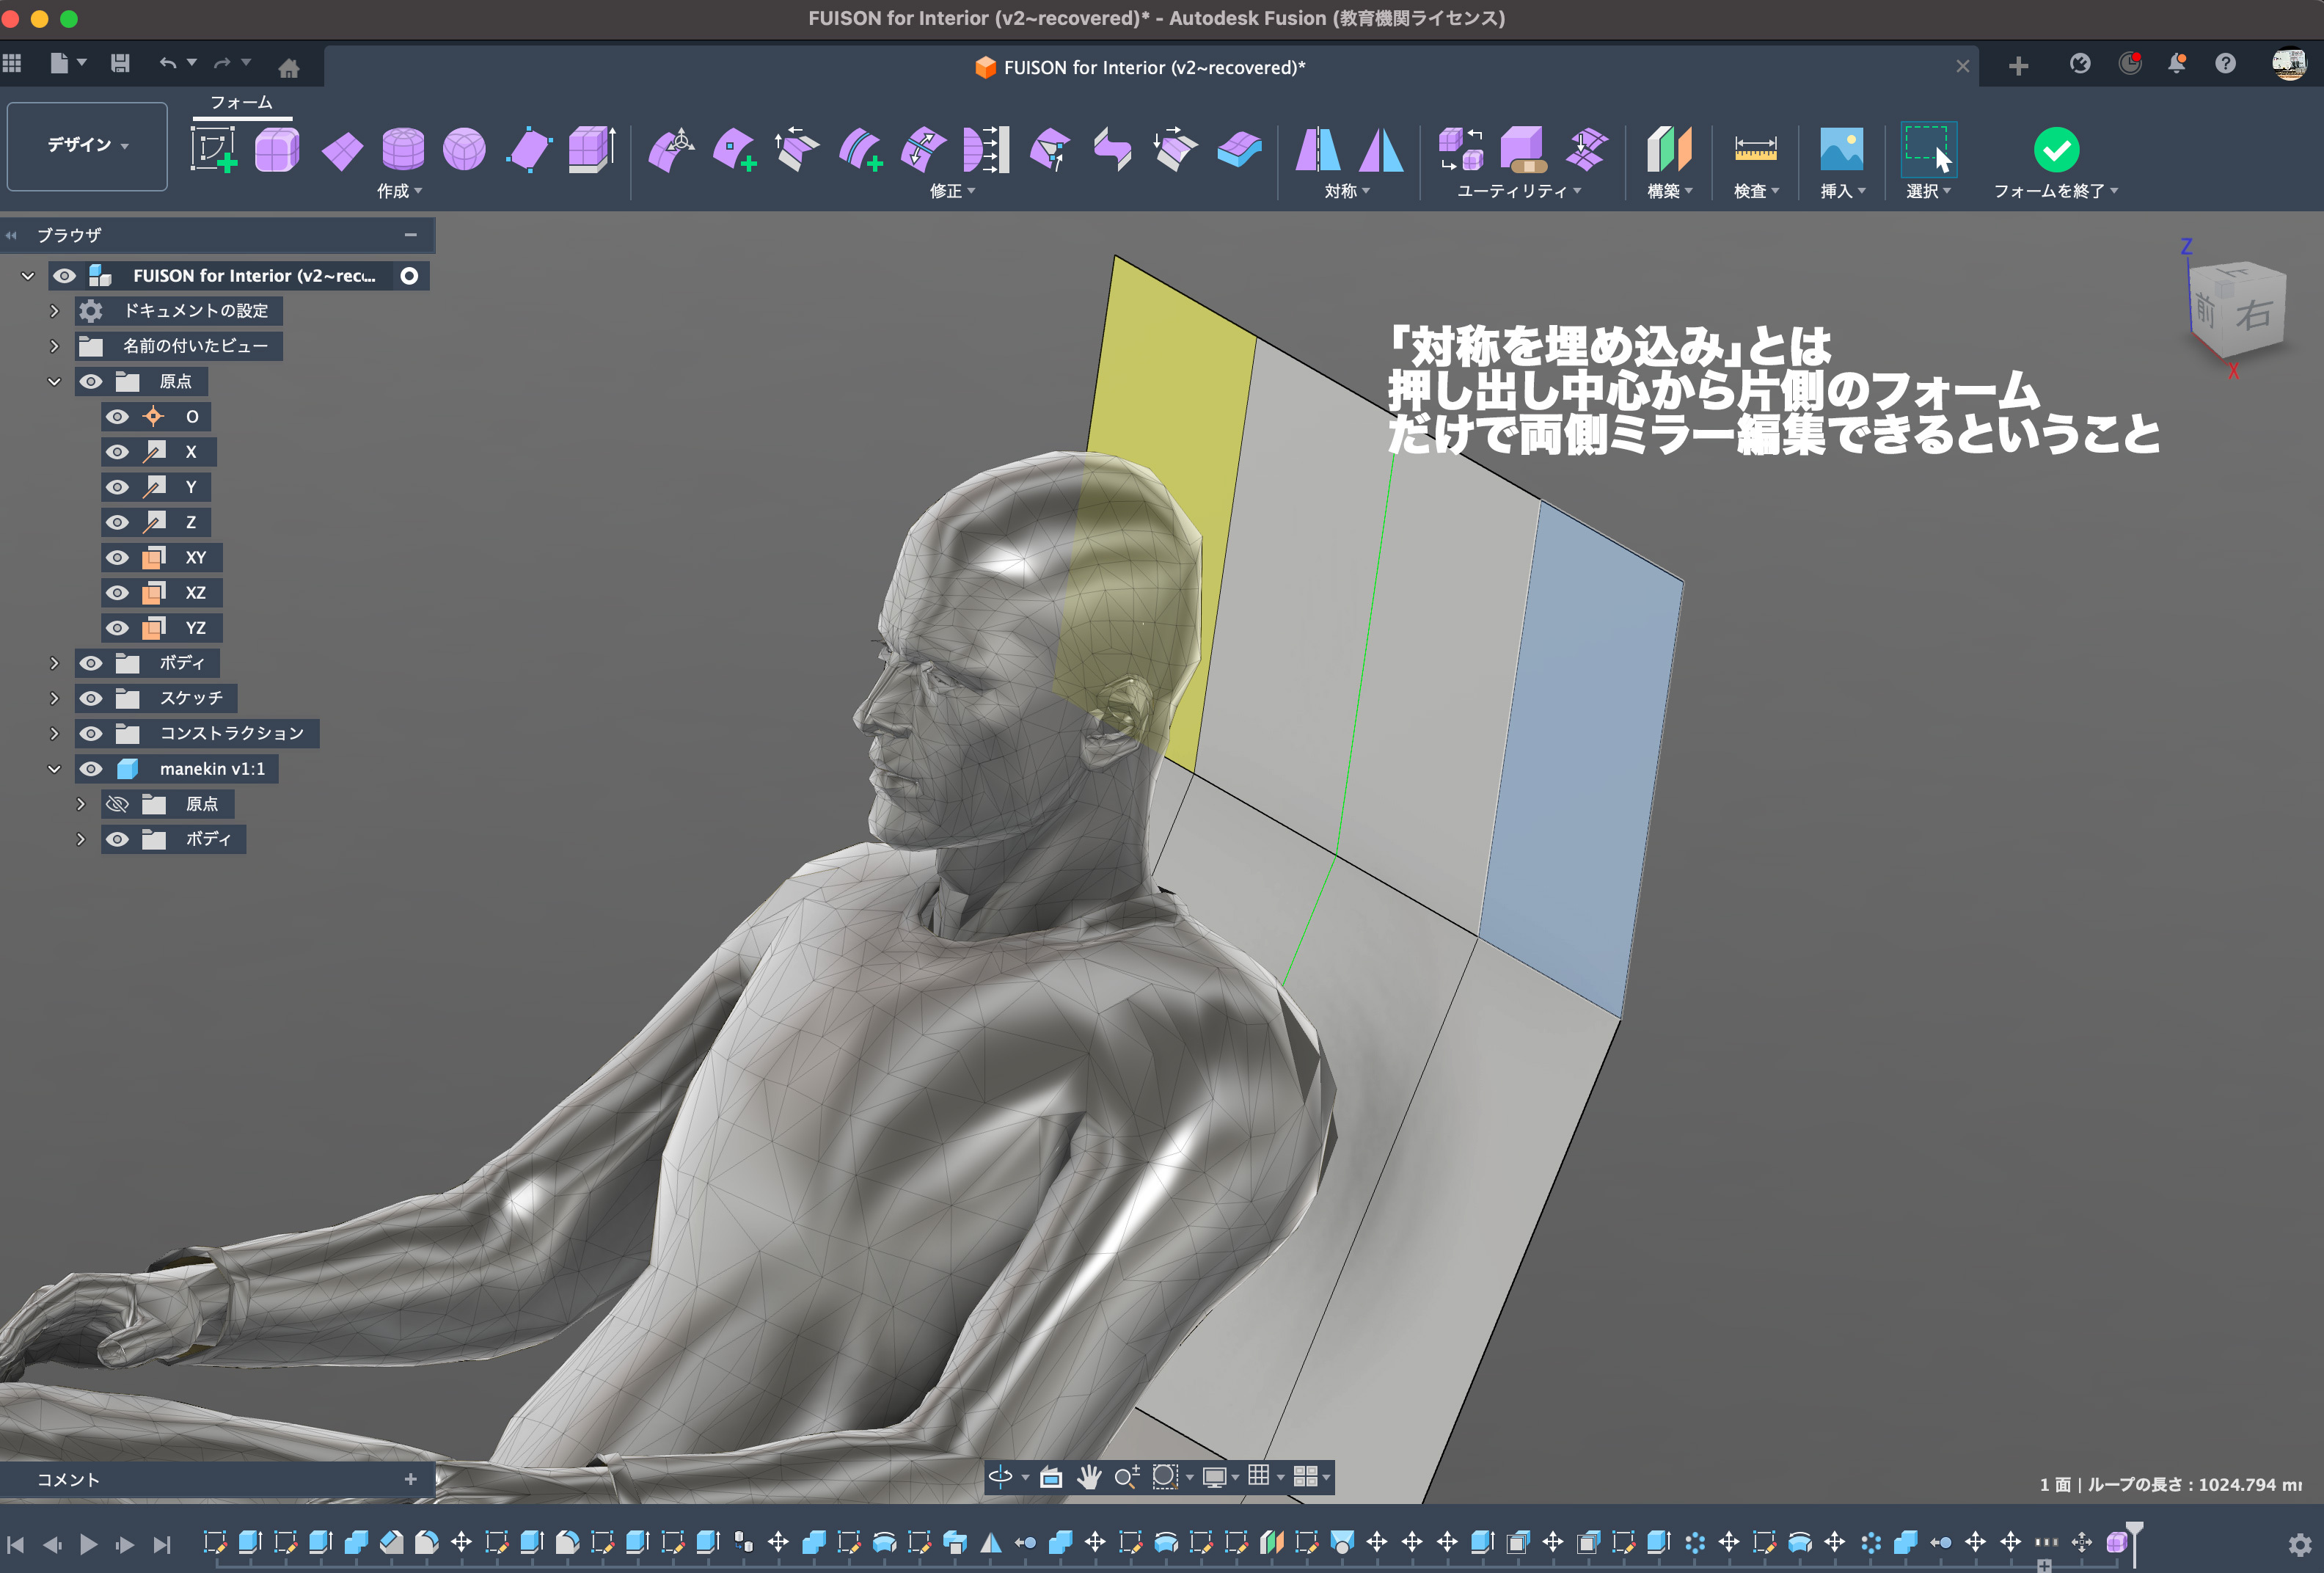This screenshot has height=1573, width=2324.
Task: Hide the XY origin plane
Action: [x=118, y=558]
